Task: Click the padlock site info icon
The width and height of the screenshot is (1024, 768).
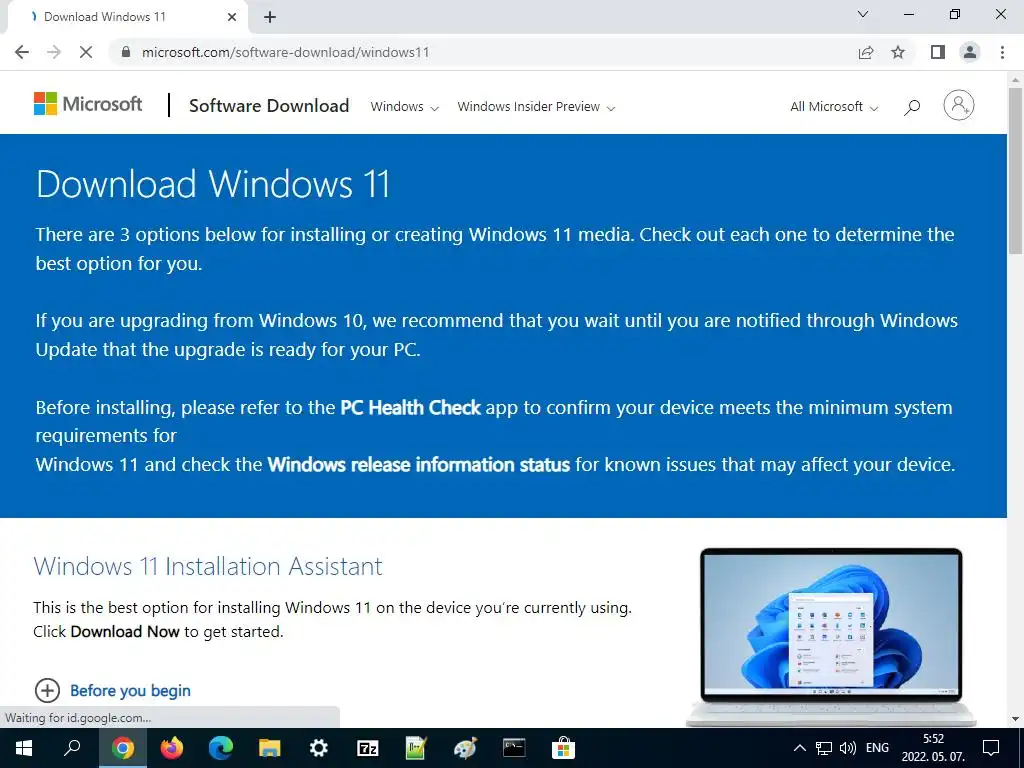Action: (126, 52)
